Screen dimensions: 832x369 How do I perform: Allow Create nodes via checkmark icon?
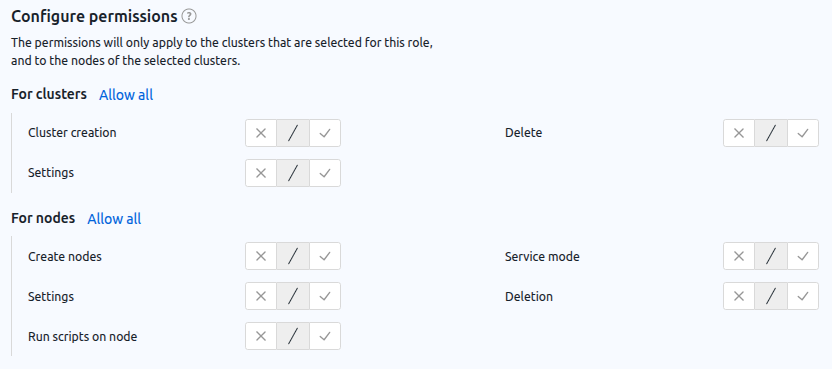pos(325,256)
